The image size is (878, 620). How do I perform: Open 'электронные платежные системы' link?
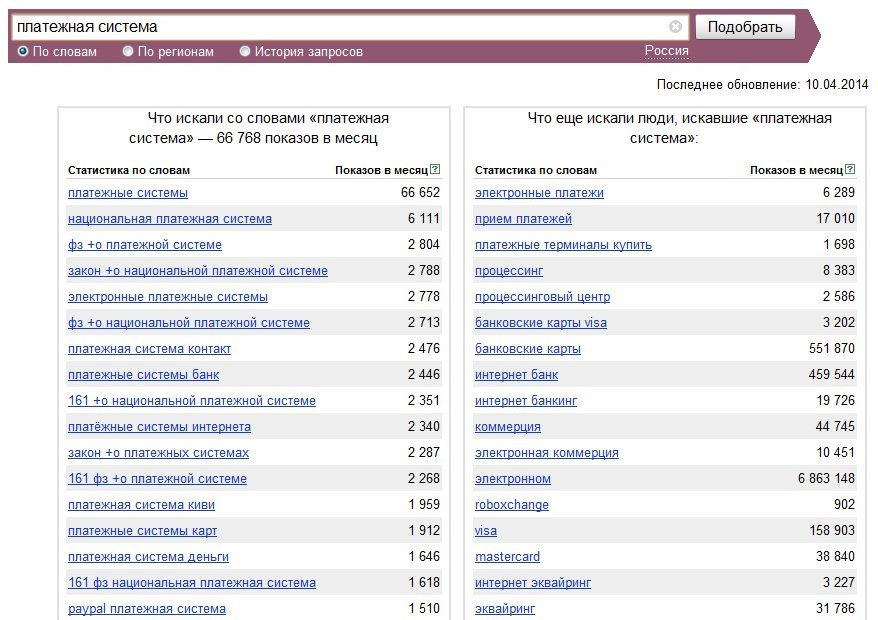[x=167, y=297]
